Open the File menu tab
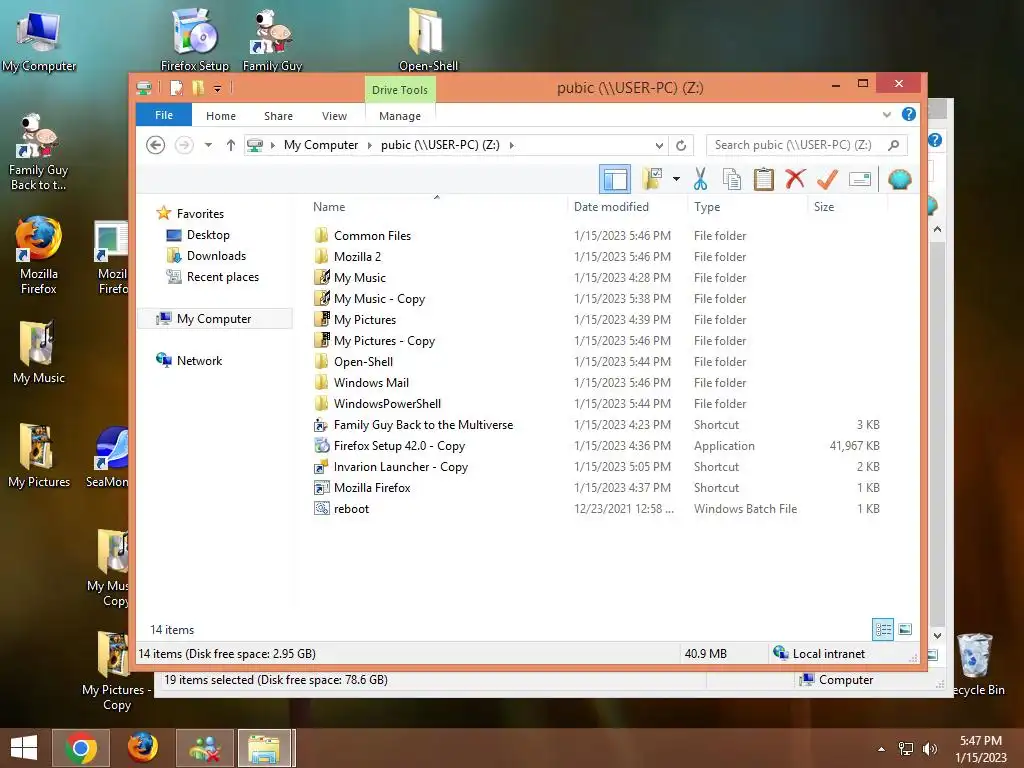The height and width of the screenshot is (768, 1024). (x=164, y=115)
